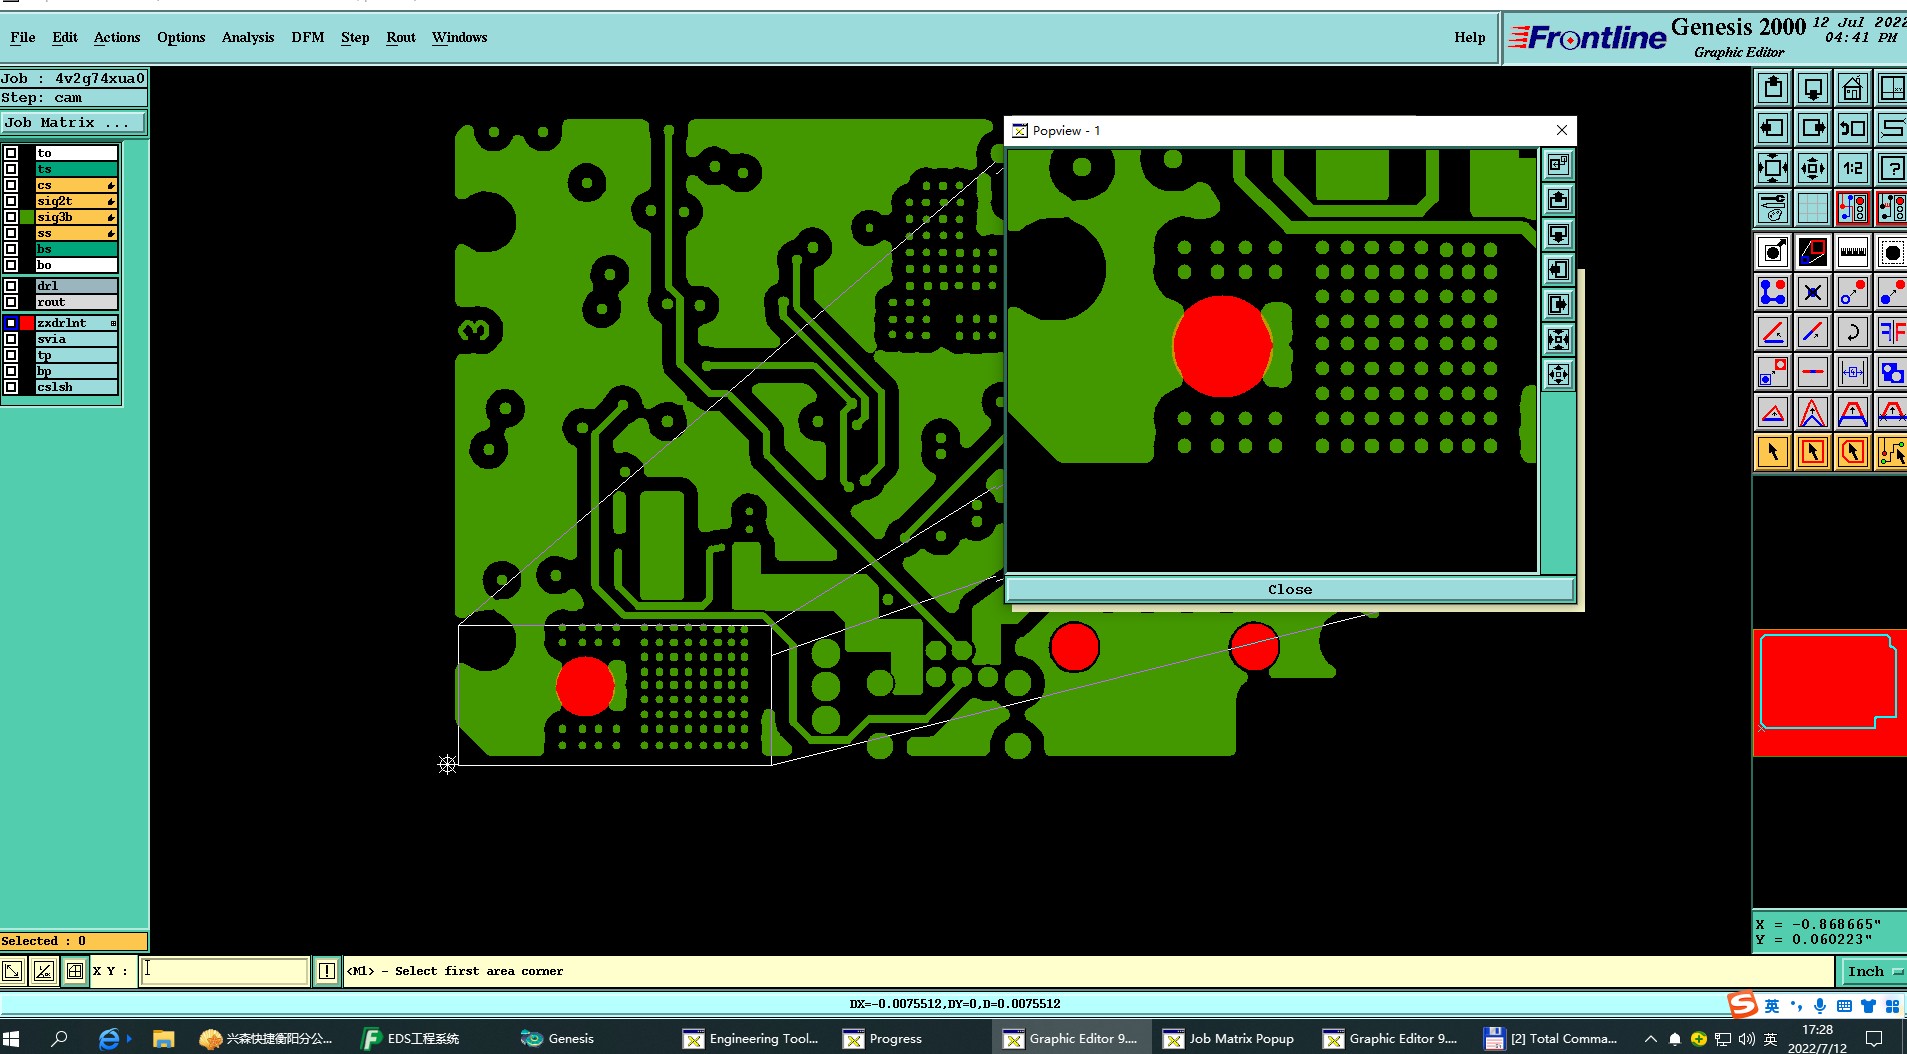This screenshot has height=1054, width=1907.
Task: Open the Help menu button
Action: [1469, 38]
